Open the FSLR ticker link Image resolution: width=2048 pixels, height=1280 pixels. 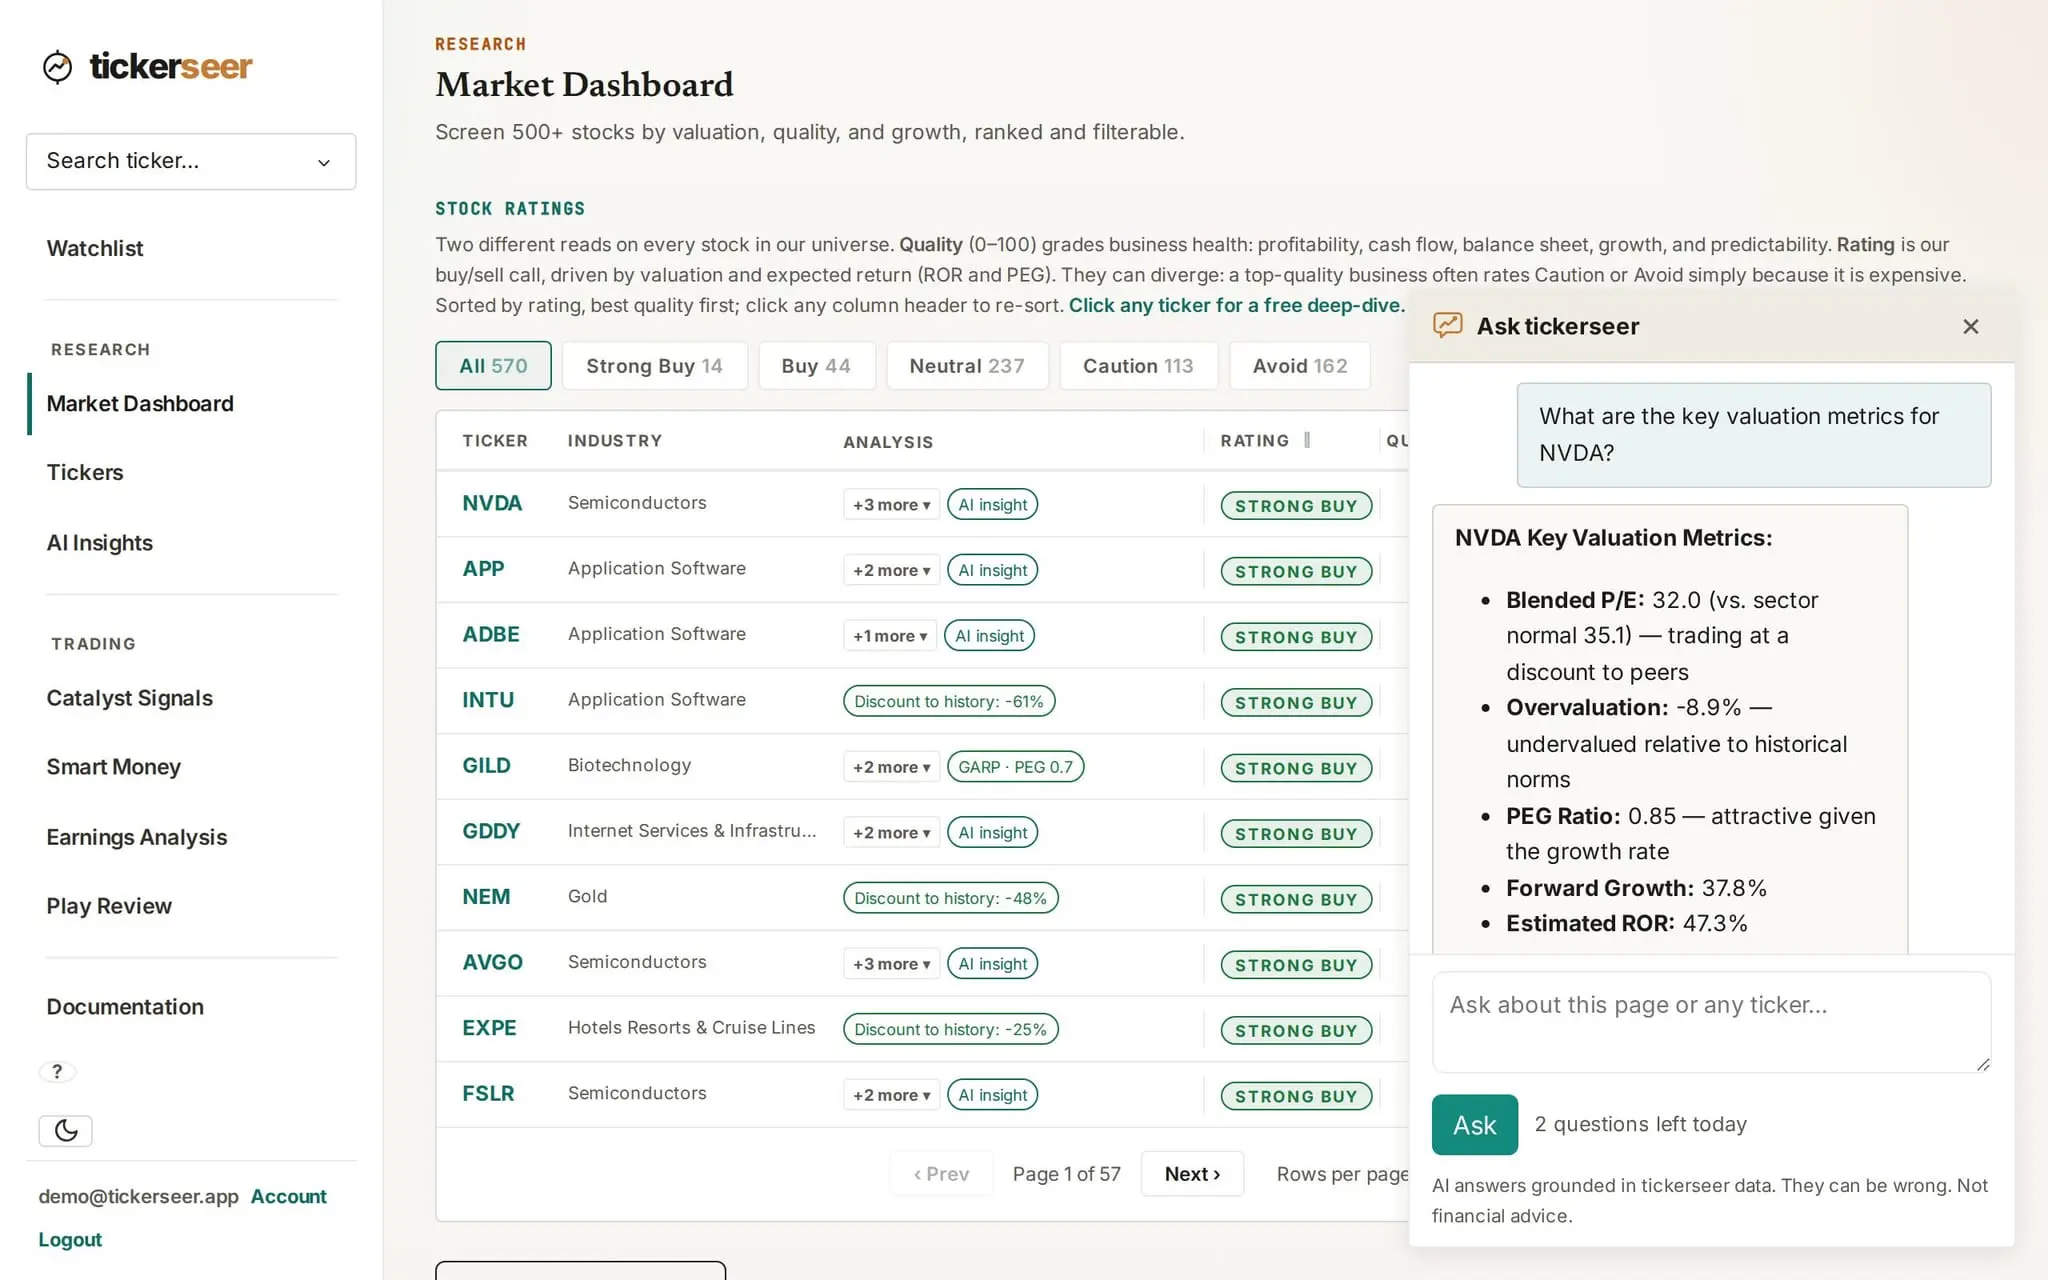(488, 1094)
